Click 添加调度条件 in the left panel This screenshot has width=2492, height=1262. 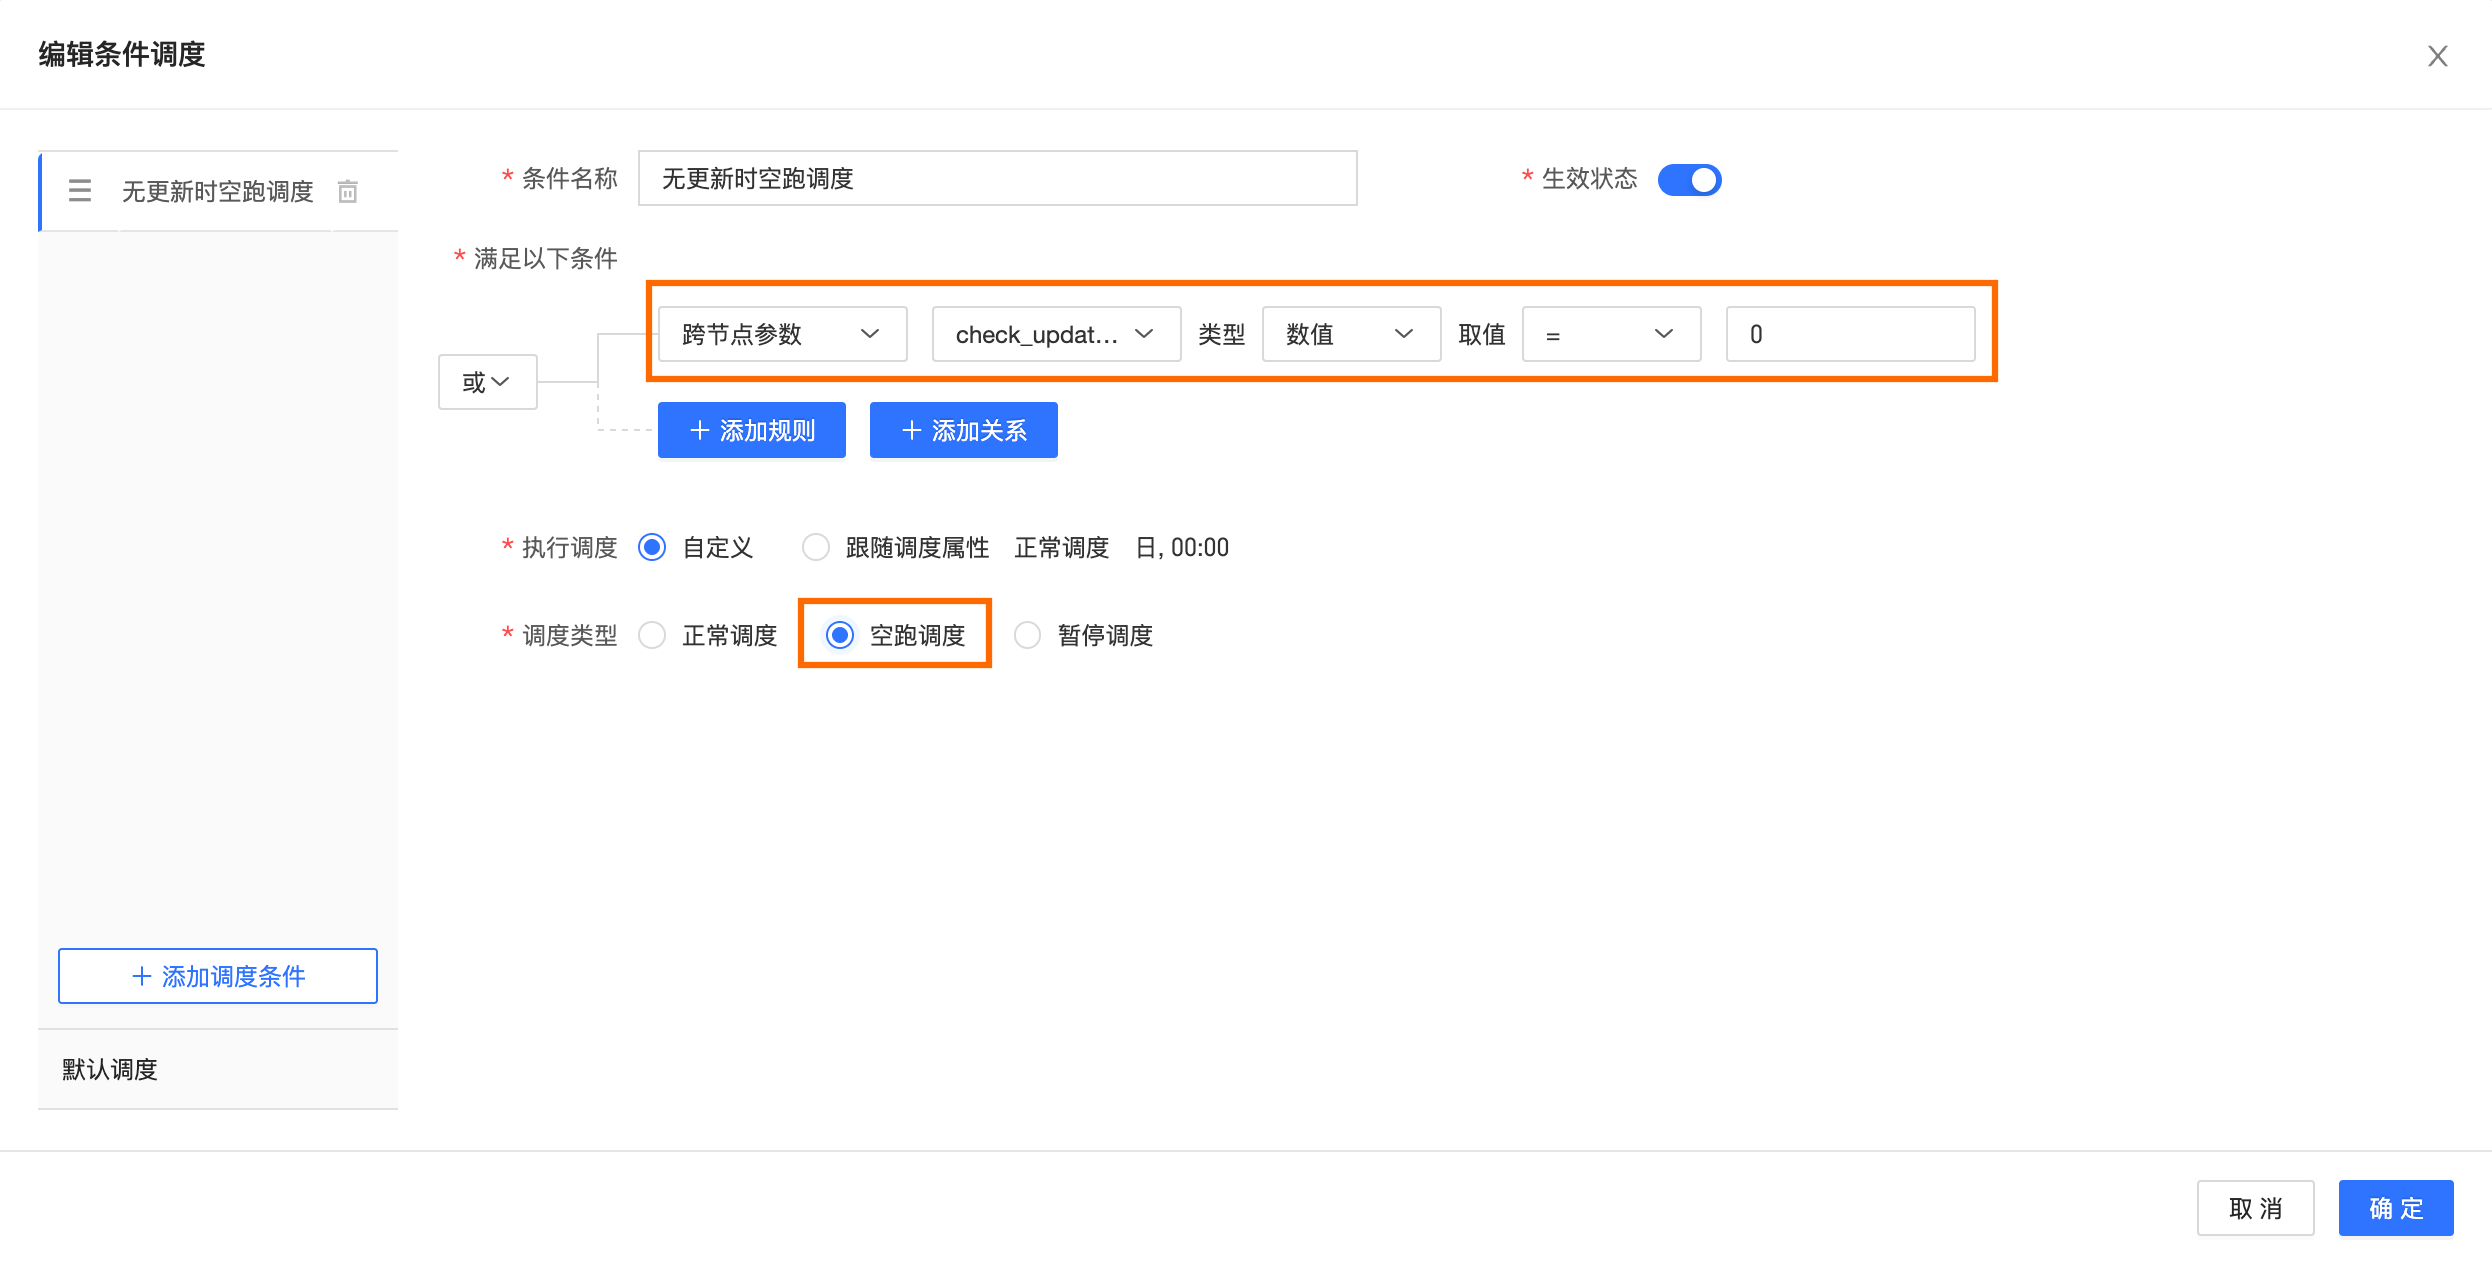[x=218, y=976]
